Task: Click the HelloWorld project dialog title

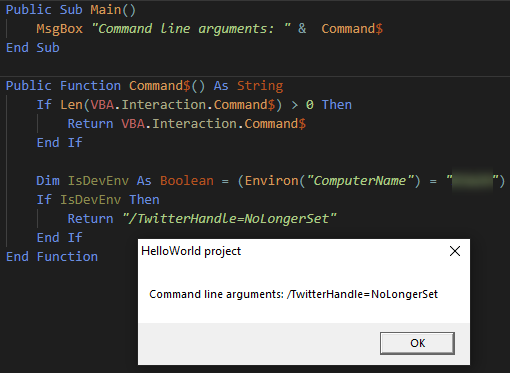Action: point(191,251)
